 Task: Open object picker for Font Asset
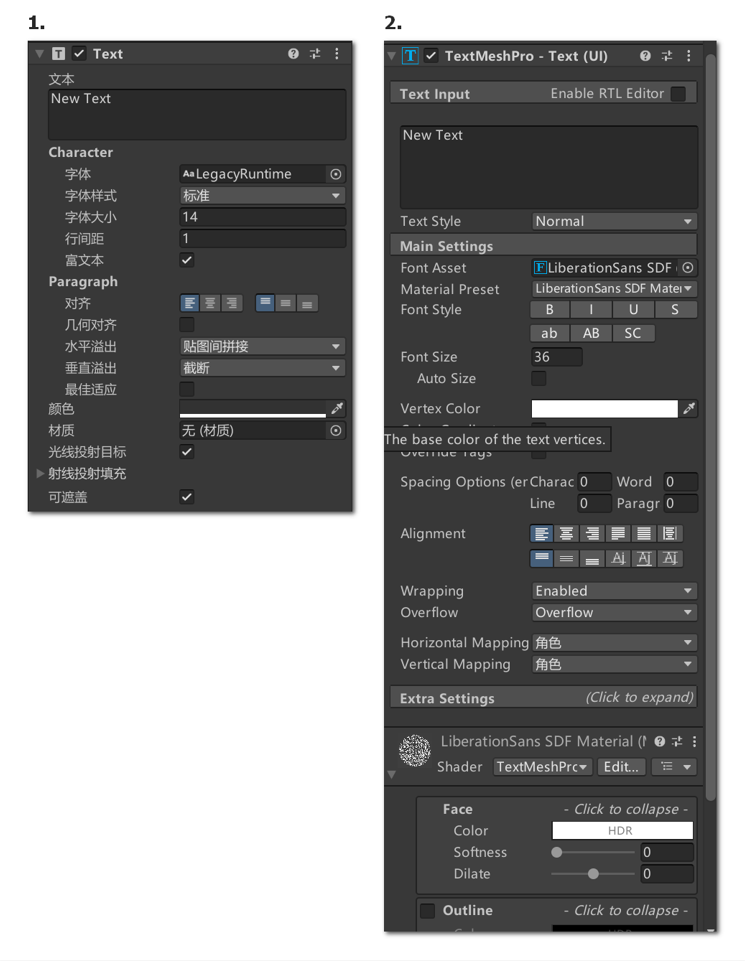(688, 268)
